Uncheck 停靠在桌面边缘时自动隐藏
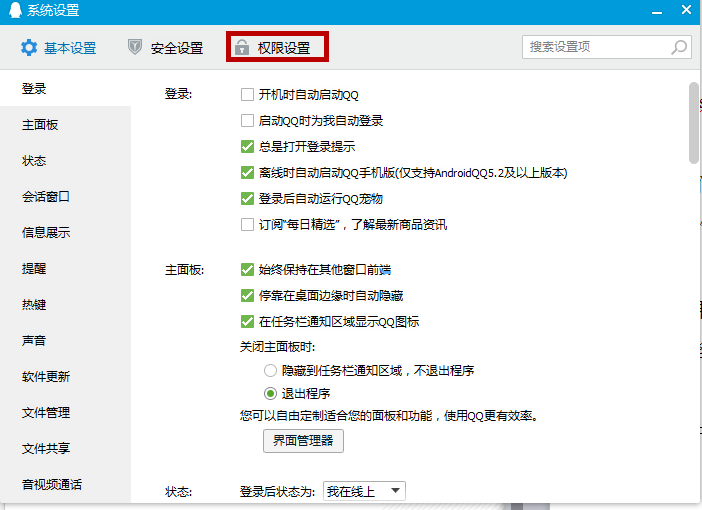The height and width of the screenshot is (510, 702). click(247, 296)
